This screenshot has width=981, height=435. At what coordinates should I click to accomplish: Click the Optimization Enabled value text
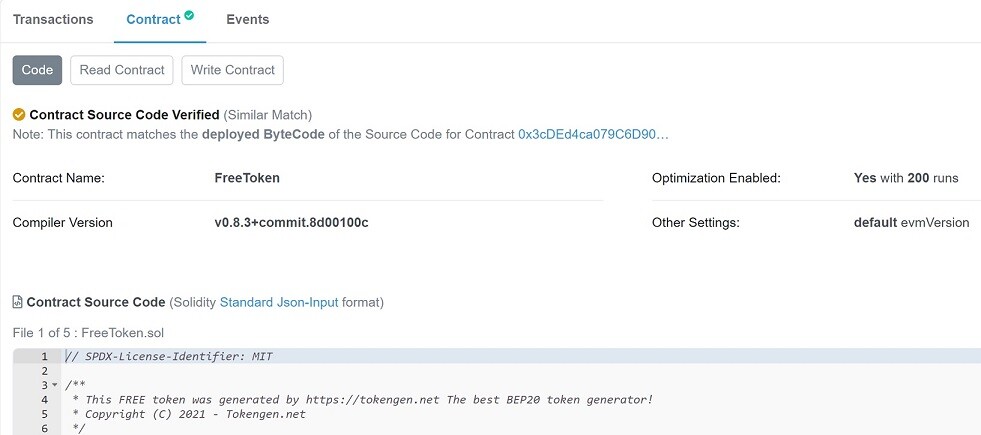click(906, 178)
